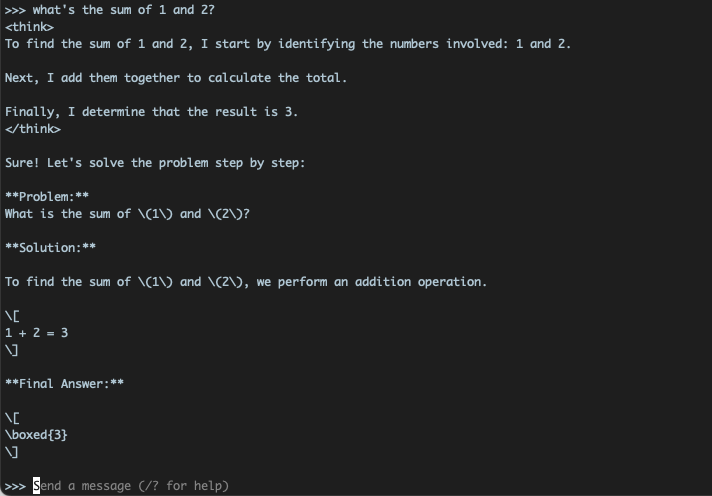
Task: Click the restated question under the Problem heading
Action: point(127,214)
